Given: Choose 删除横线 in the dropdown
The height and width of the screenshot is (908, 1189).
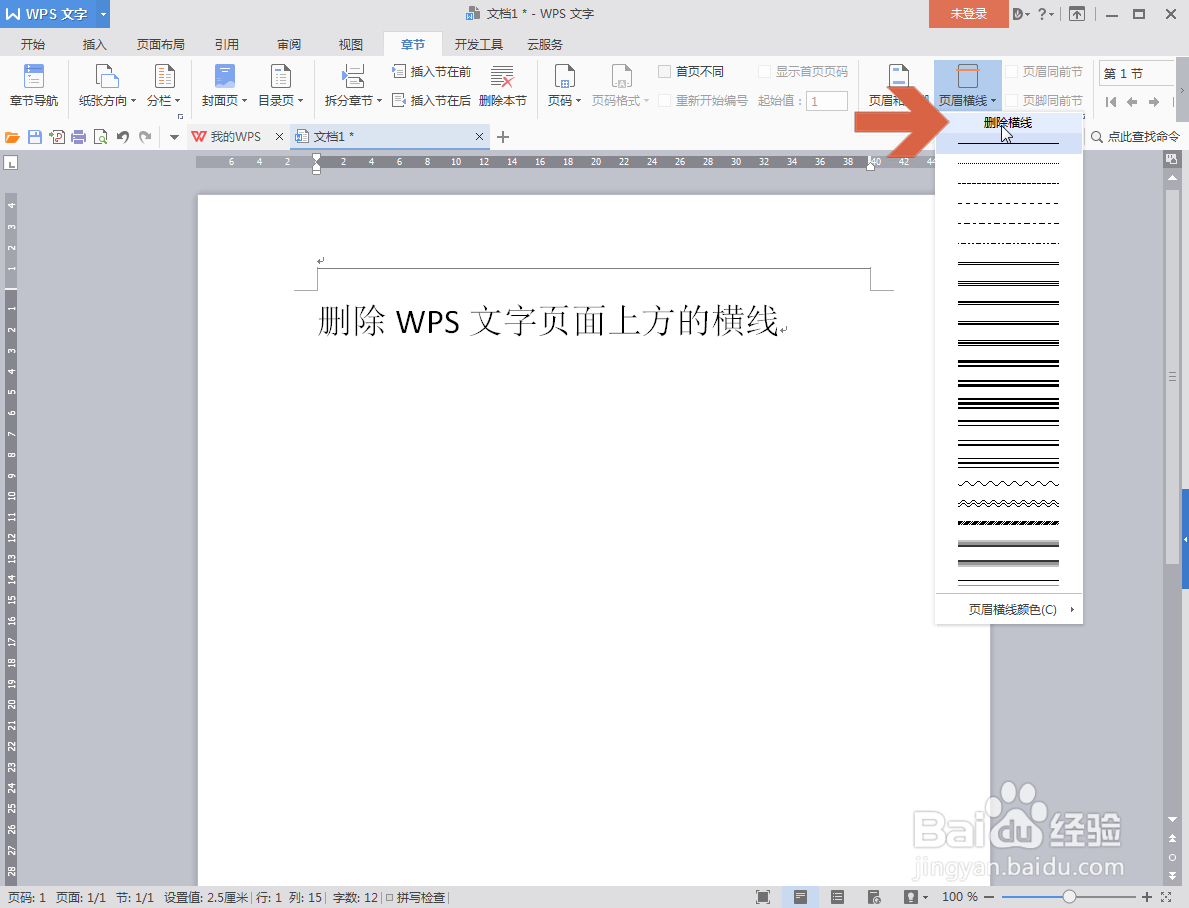Looking at the screenshot, I should pos(1008,123).
